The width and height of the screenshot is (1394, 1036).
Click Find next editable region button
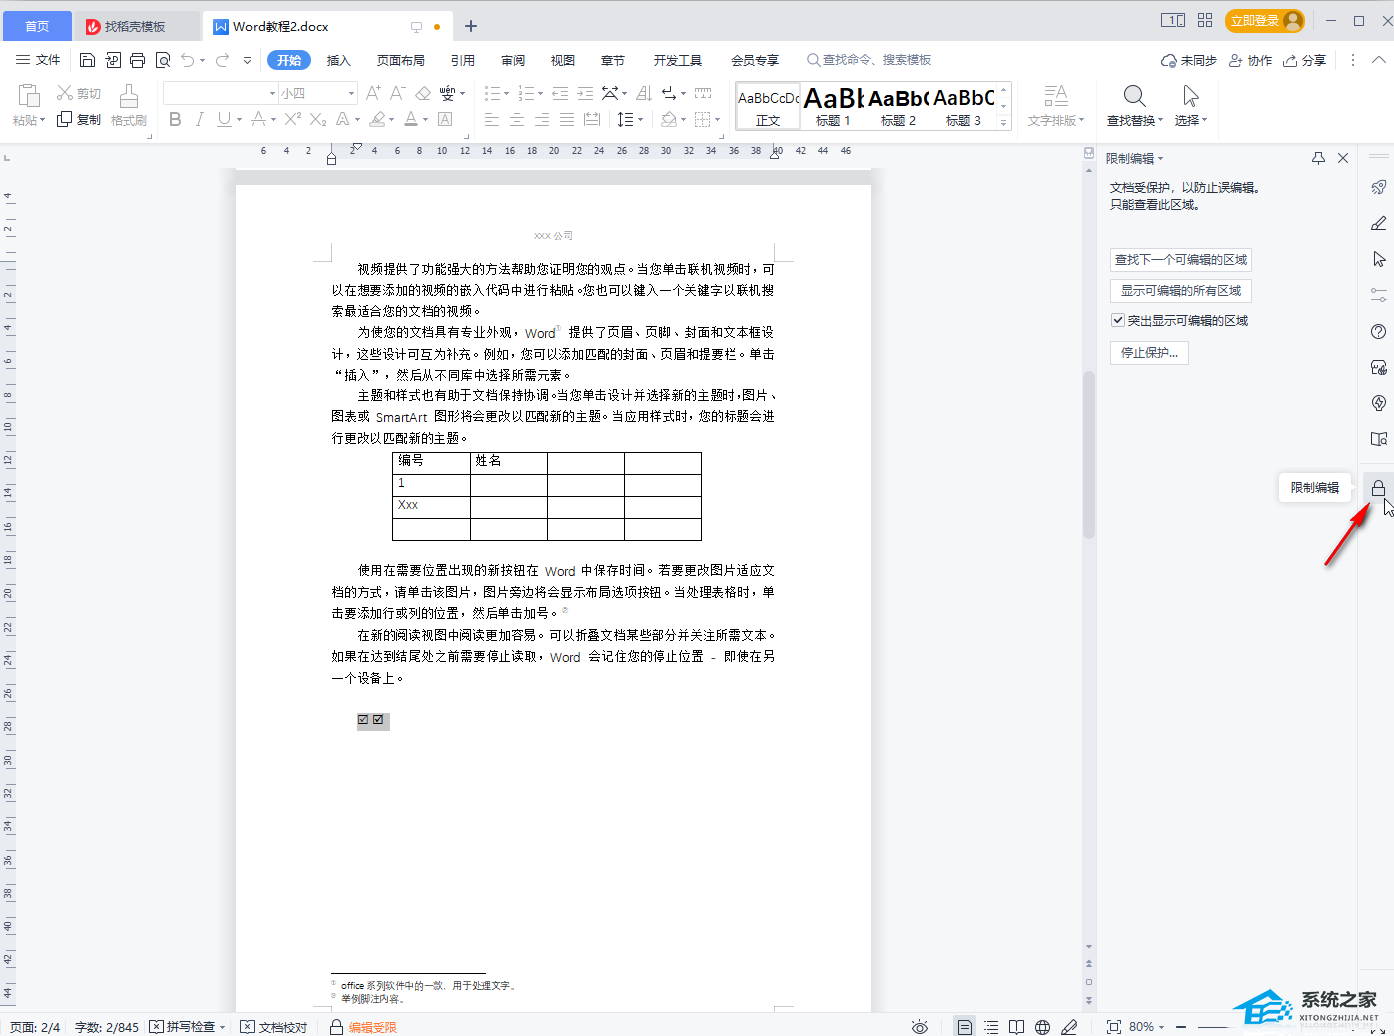(x=1181, y=260)
